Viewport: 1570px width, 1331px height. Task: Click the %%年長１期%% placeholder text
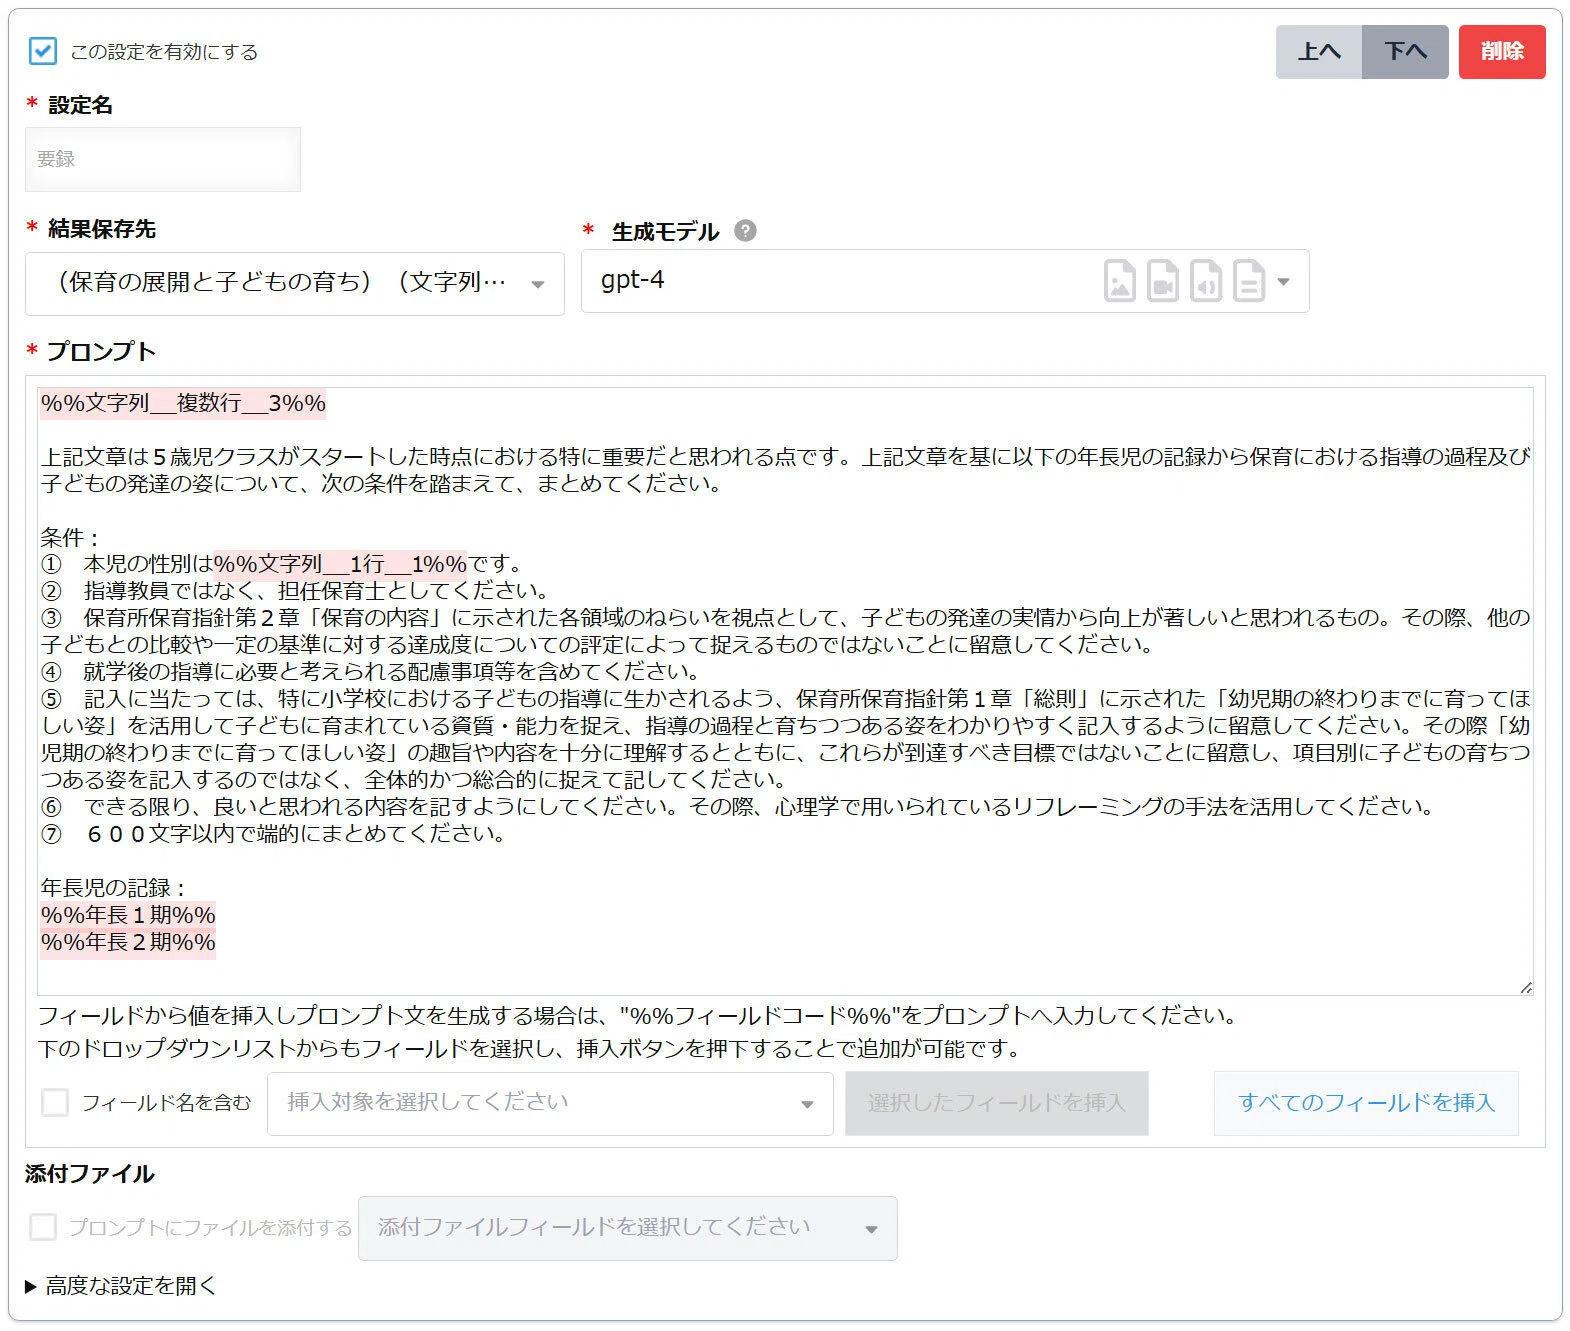click(x=128, y=915)
